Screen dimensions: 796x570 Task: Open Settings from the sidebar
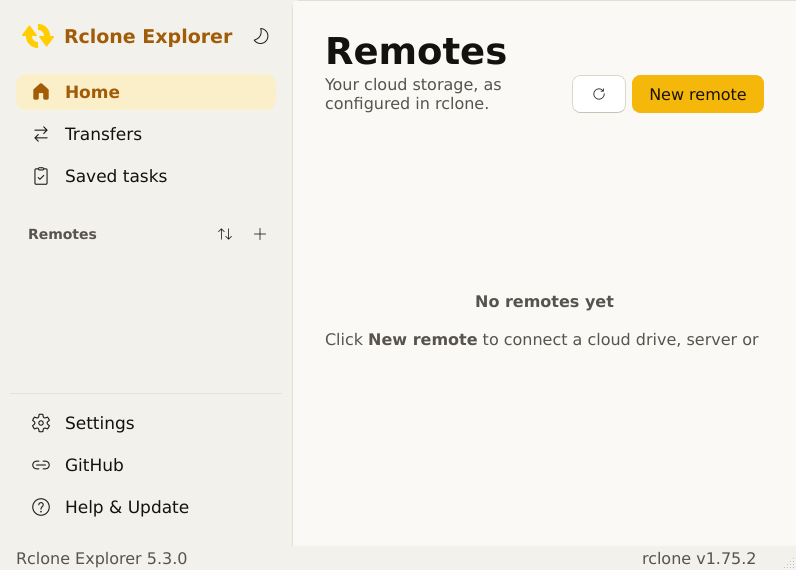click(x=146, y=423)
